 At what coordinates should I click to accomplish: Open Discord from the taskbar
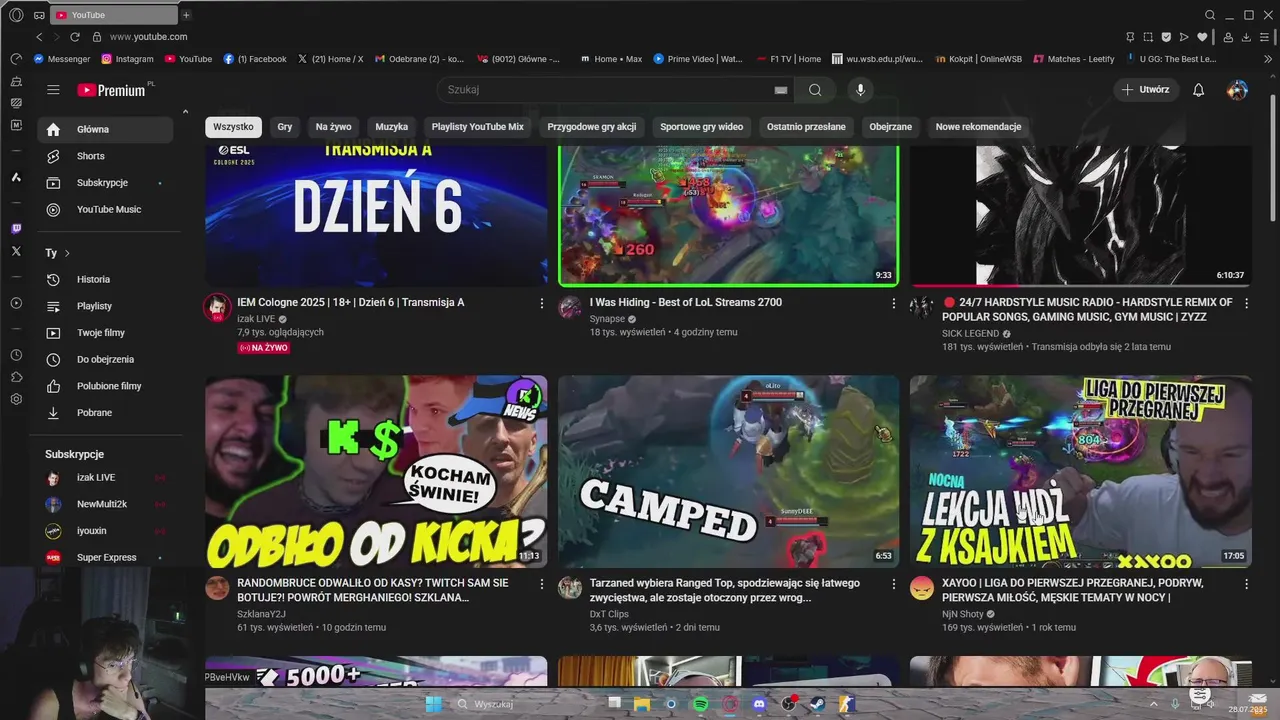click(759, 704)
